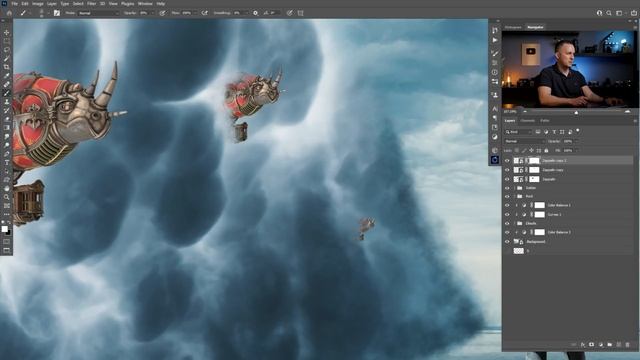Screen dimensions: 640x360
Task: Select the Gradient tool
Action: (x=7, y=128)
